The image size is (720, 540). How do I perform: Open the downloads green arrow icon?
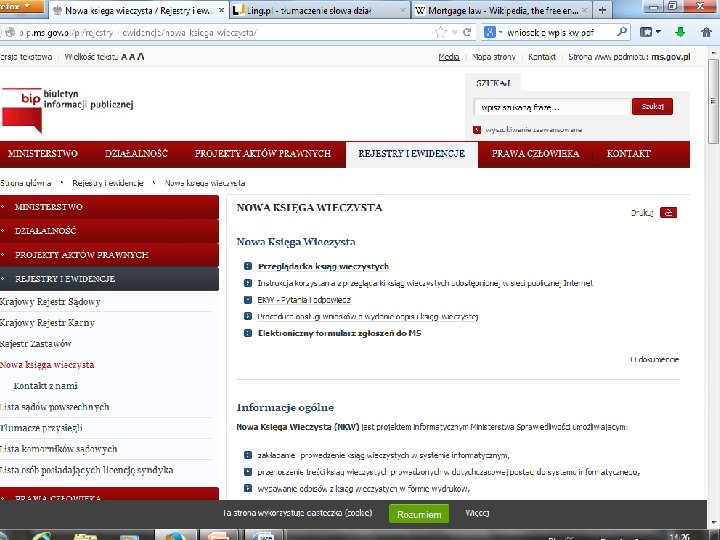680,32
